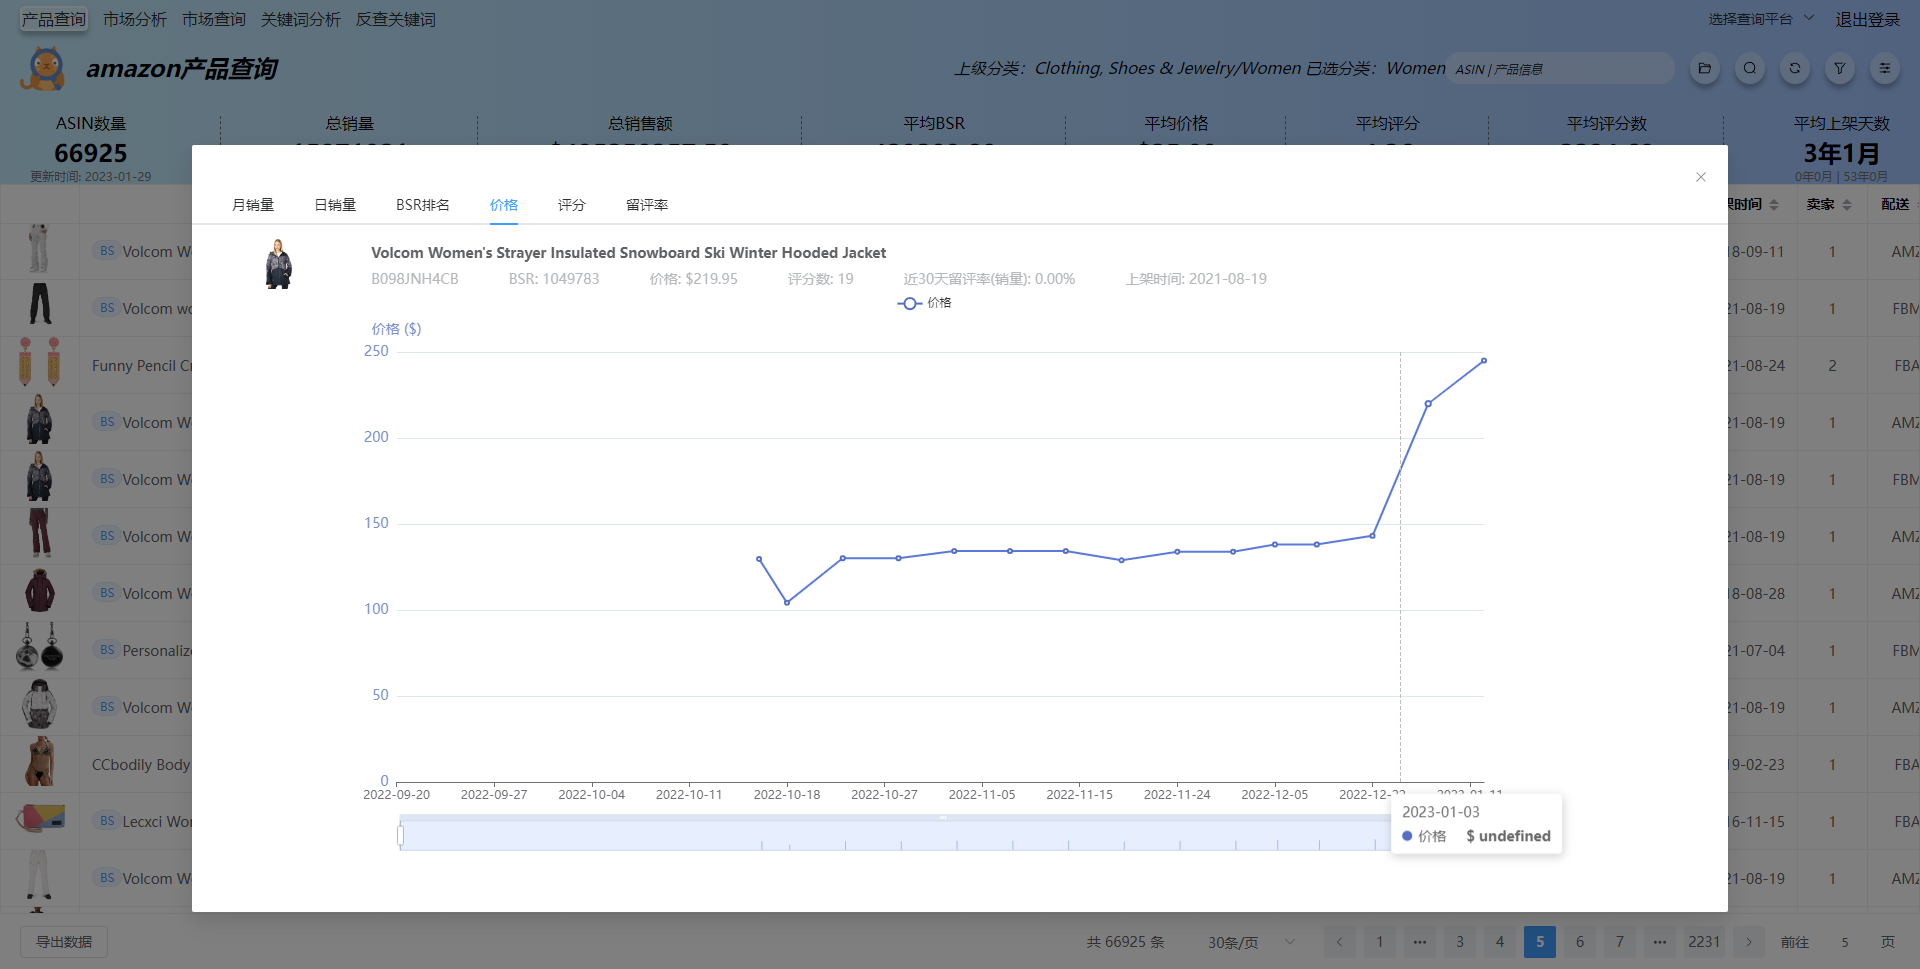1920x969 pixels.
Task: Go to last page 2231
Action: point(1704,942)
